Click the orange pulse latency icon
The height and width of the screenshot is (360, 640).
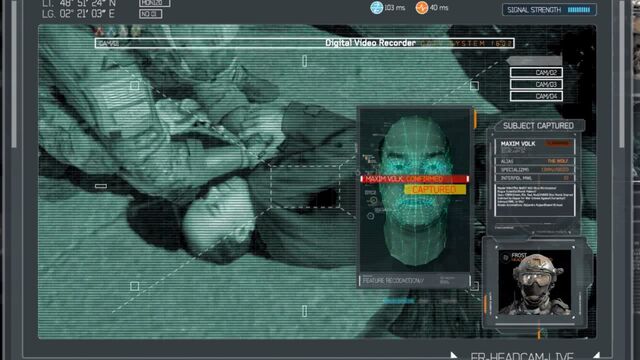point(422,7)
